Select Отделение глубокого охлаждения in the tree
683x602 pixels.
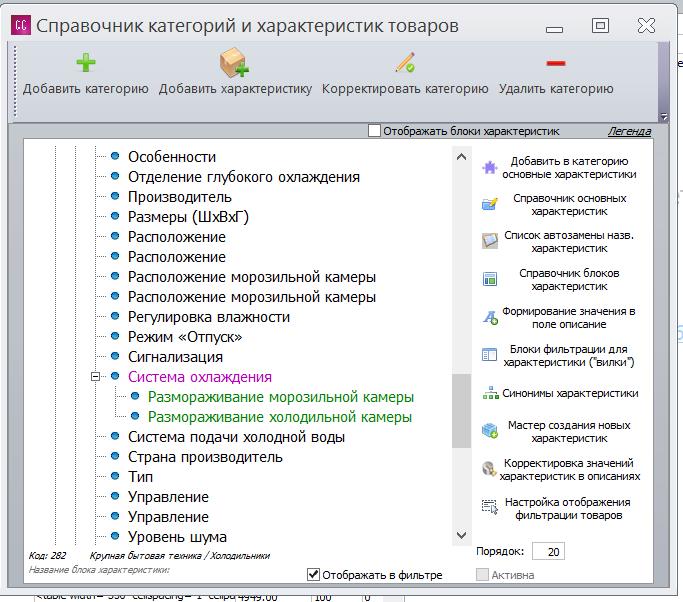(244, 177)
